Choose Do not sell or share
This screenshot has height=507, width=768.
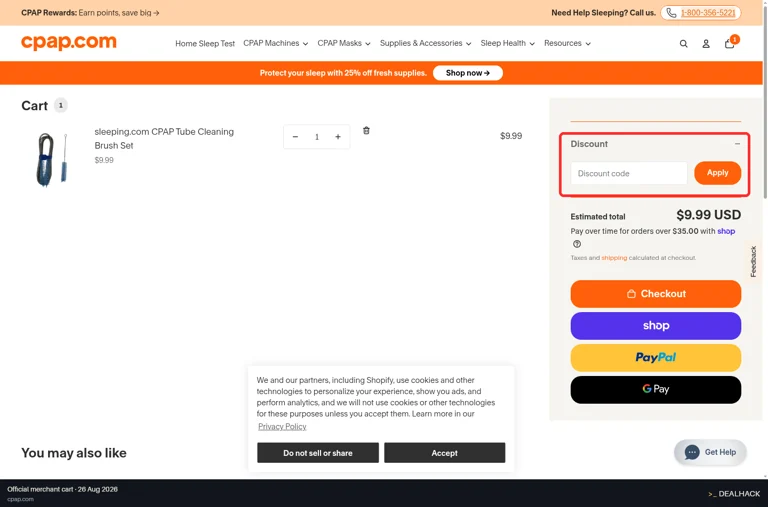[x=318, y=453]
